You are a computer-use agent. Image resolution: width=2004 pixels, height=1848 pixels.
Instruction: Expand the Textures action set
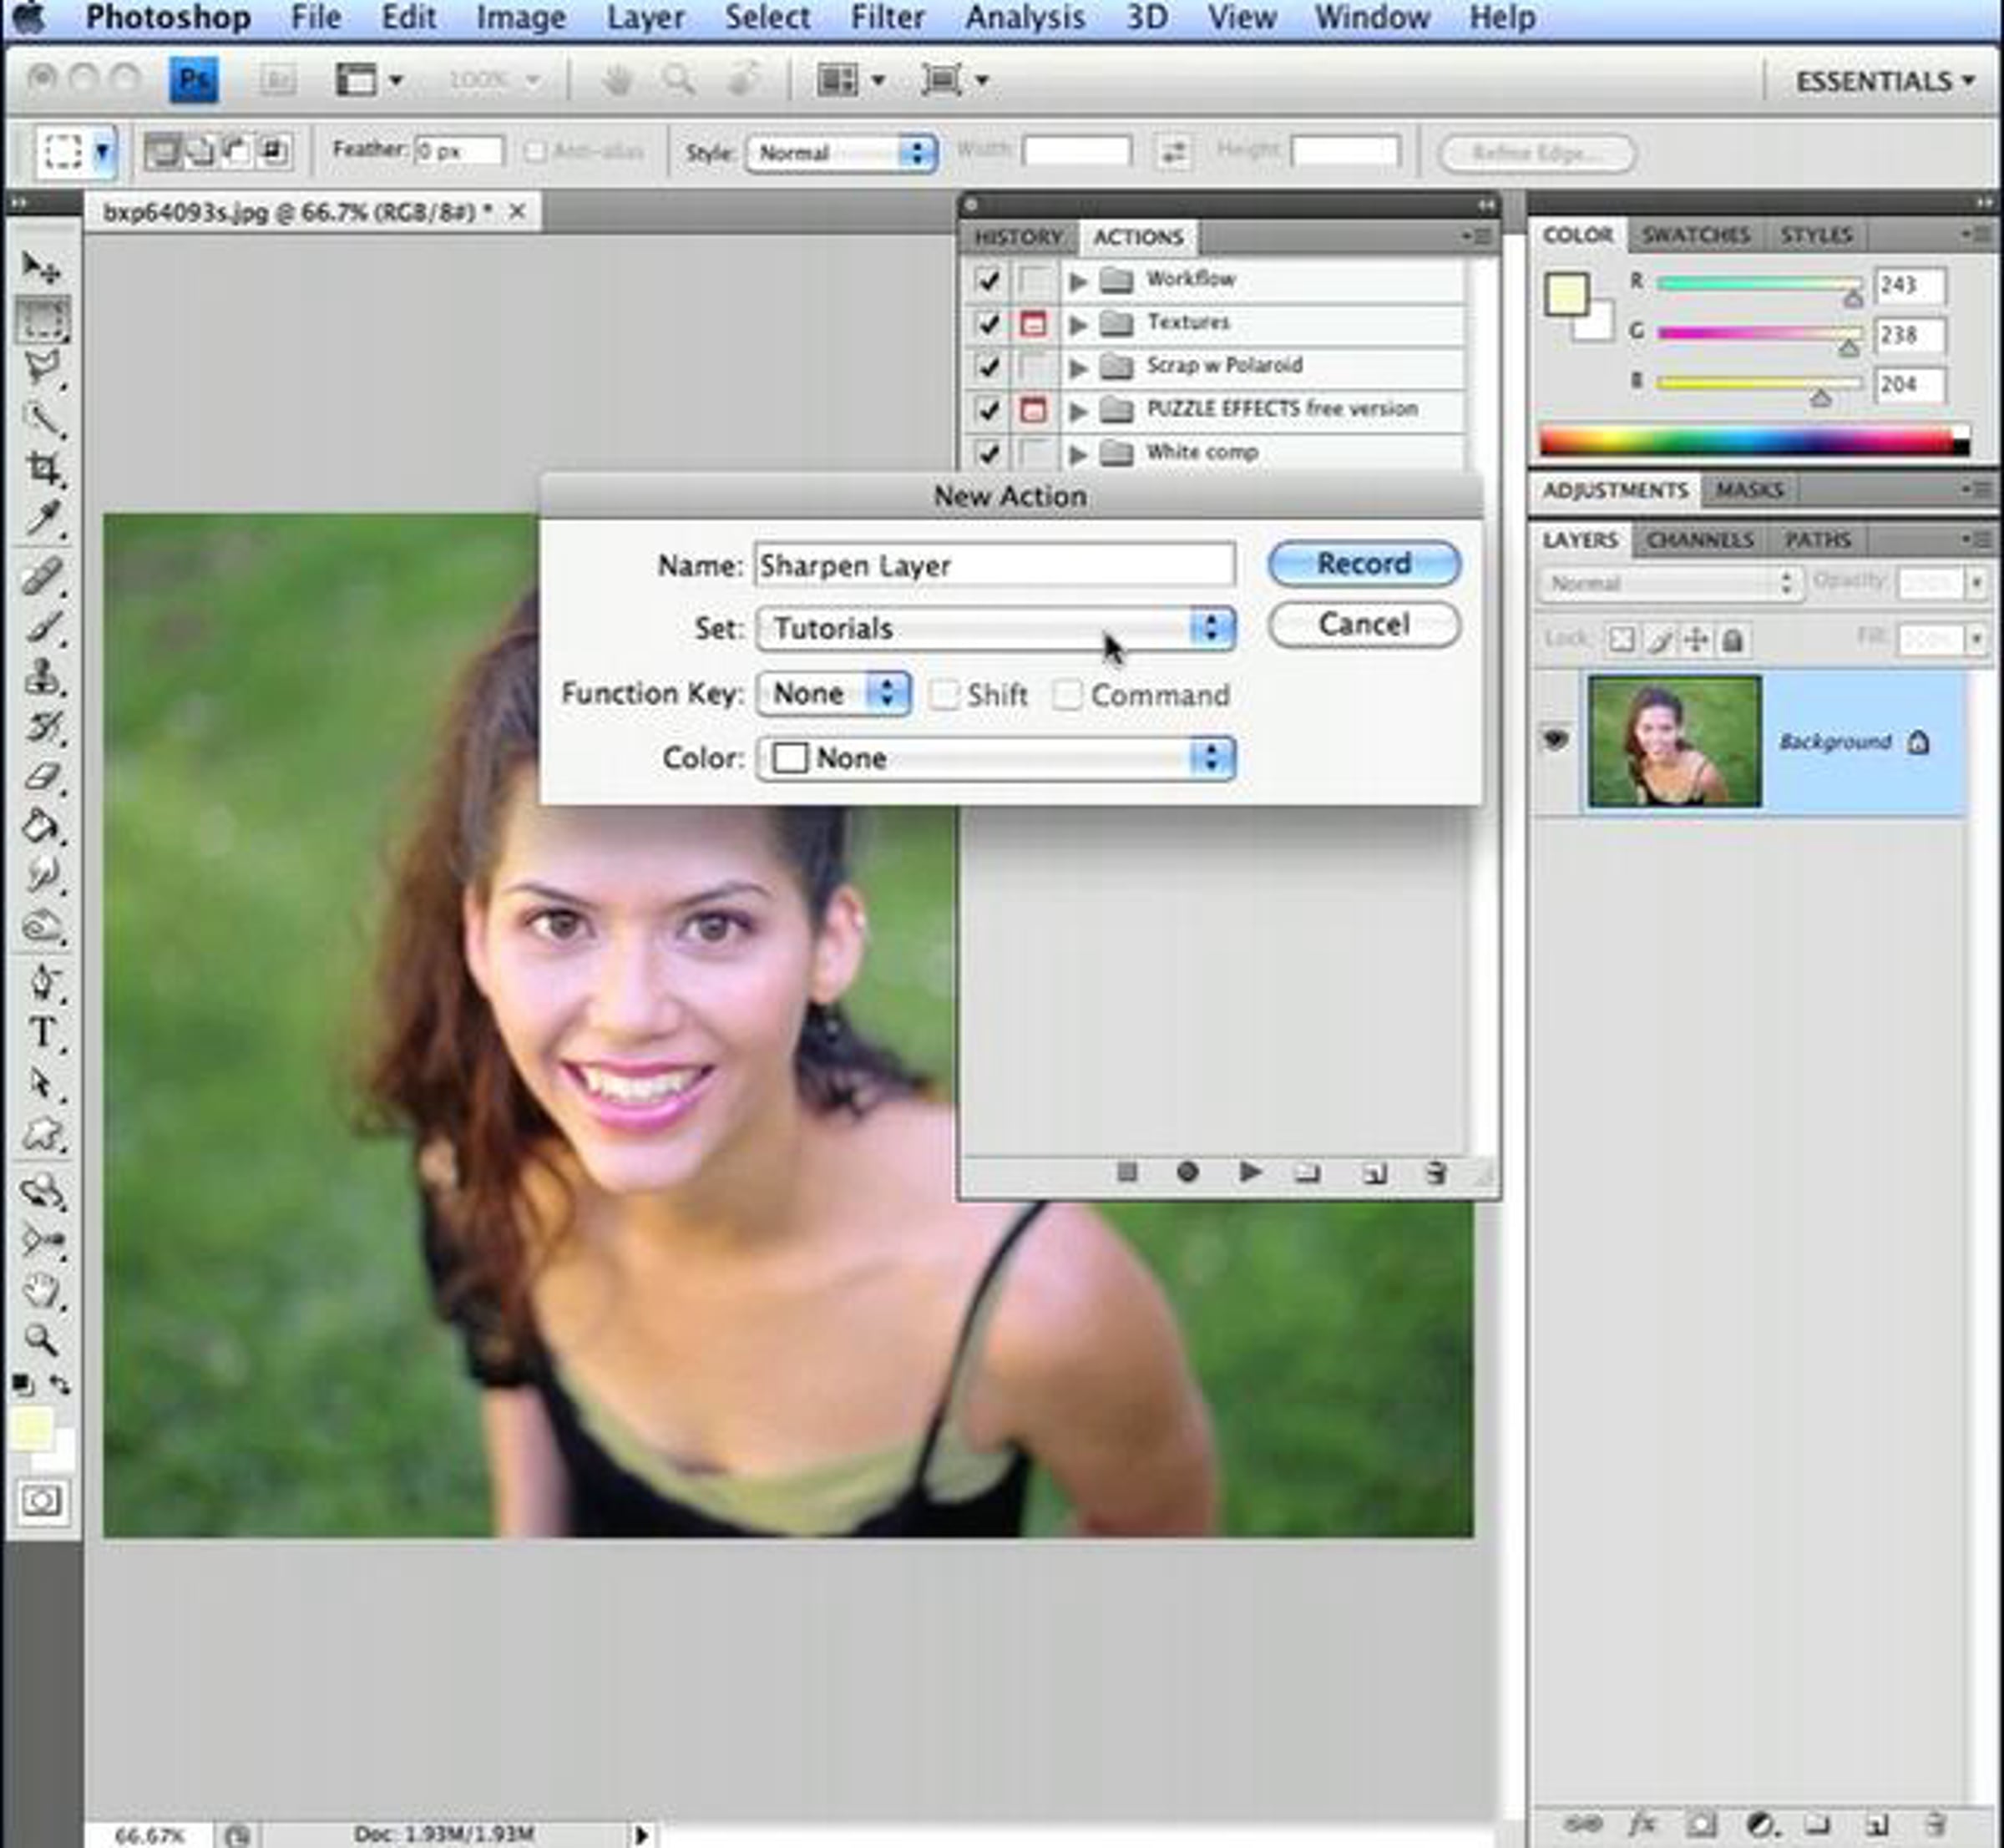1078,323
